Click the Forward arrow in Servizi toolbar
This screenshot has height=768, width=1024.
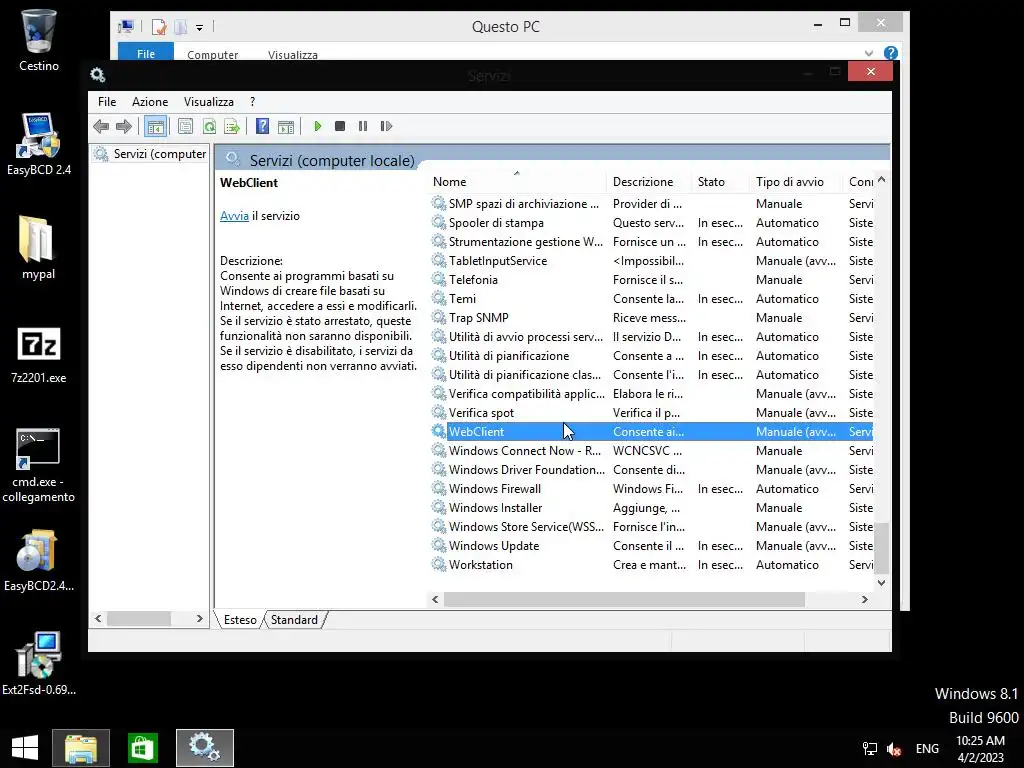coord(123,126)
